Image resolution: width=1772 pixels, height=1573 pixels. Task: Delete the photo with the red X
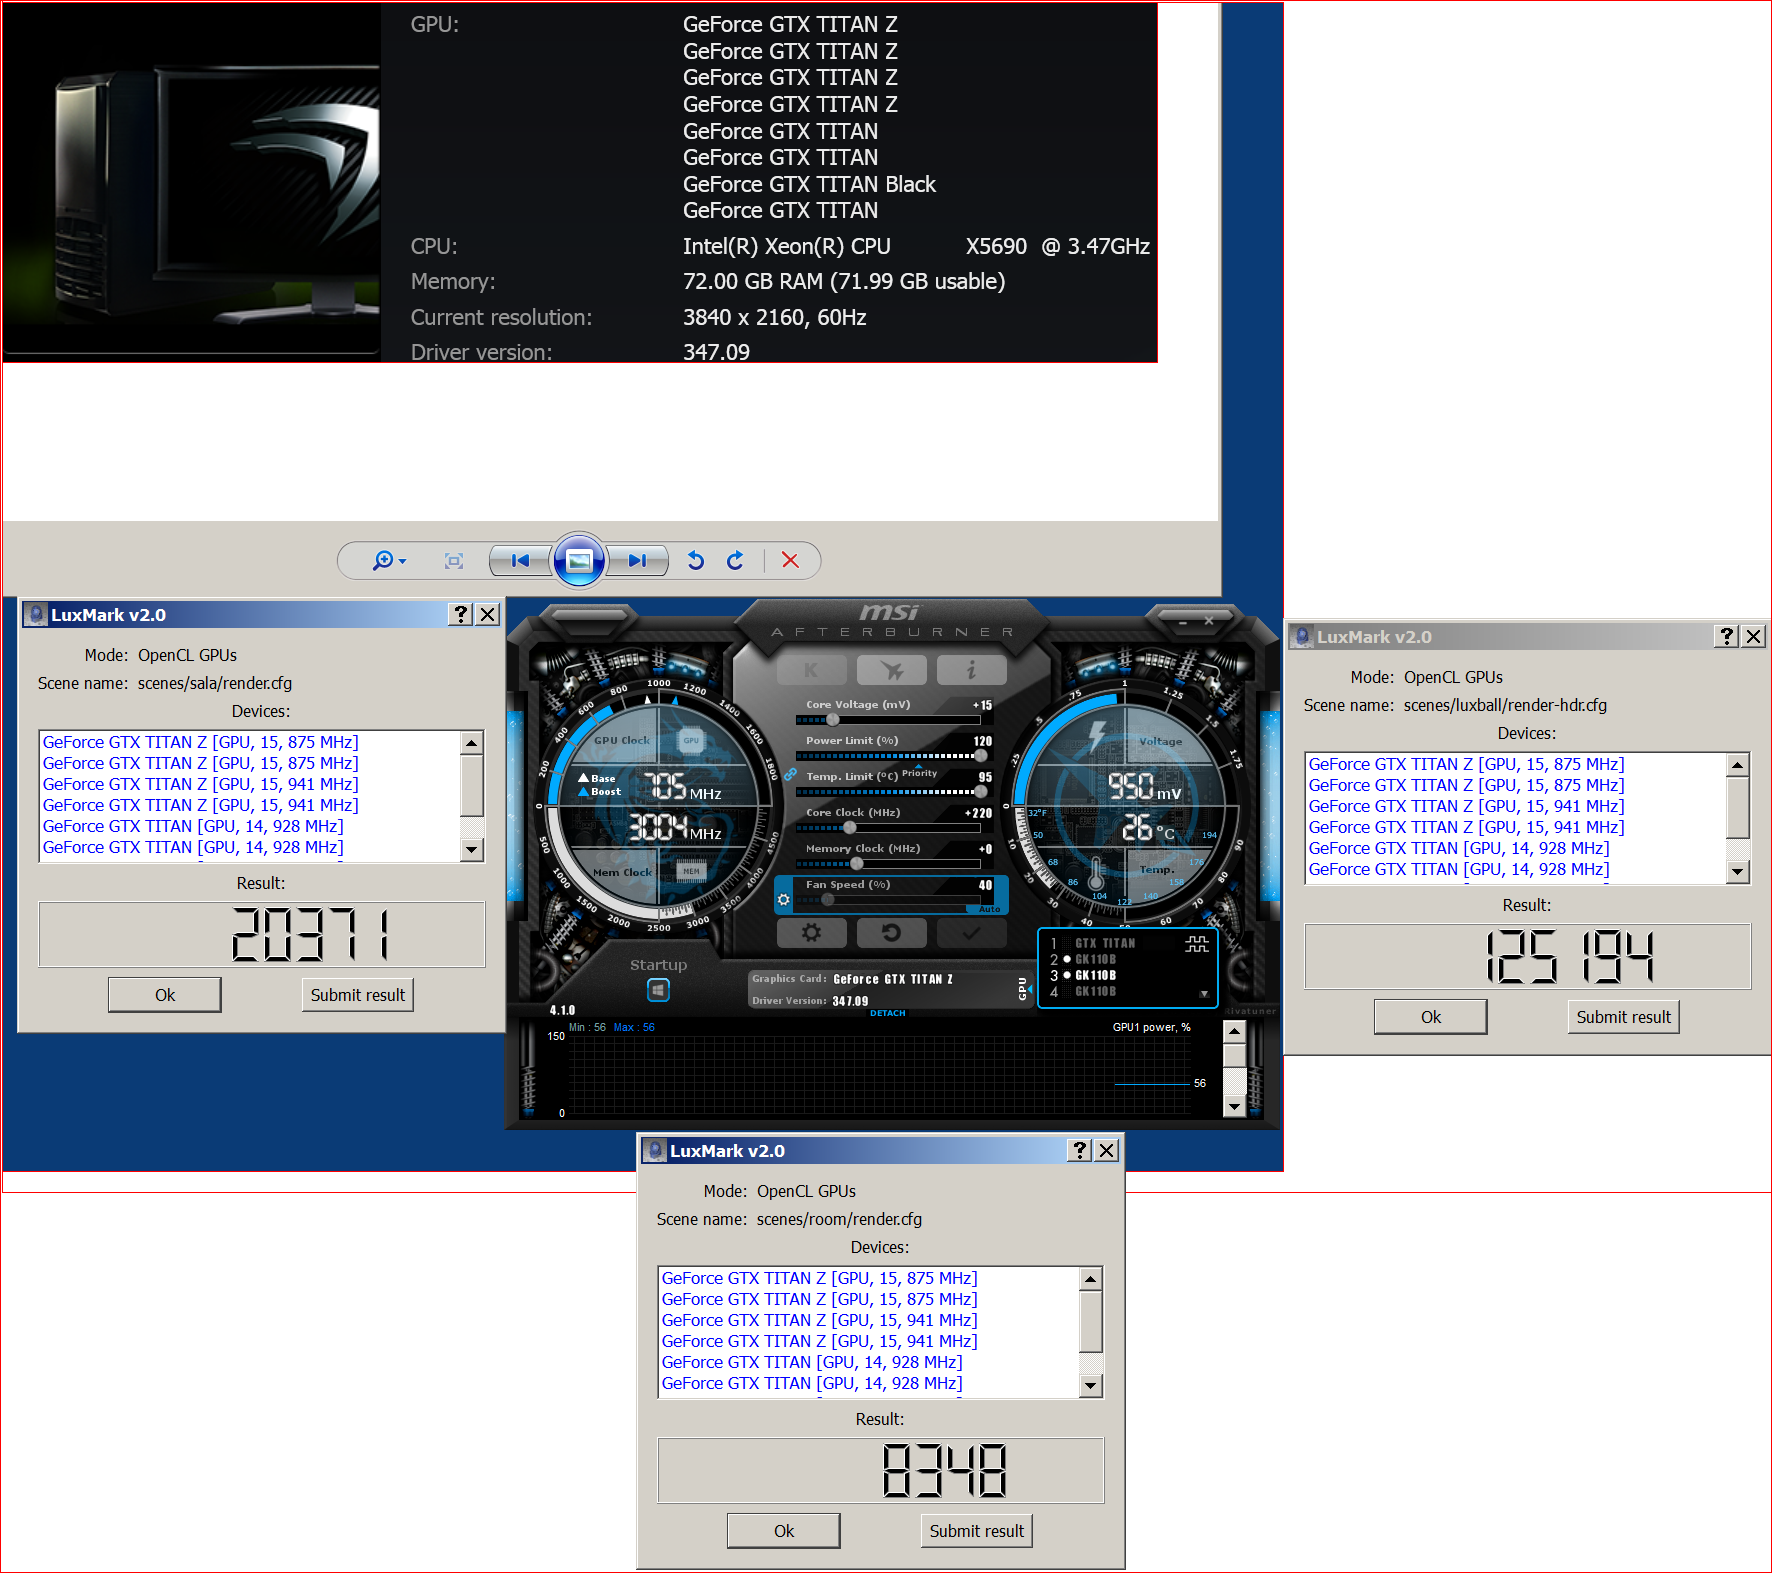pyautogui.click(x=790, y=561)
